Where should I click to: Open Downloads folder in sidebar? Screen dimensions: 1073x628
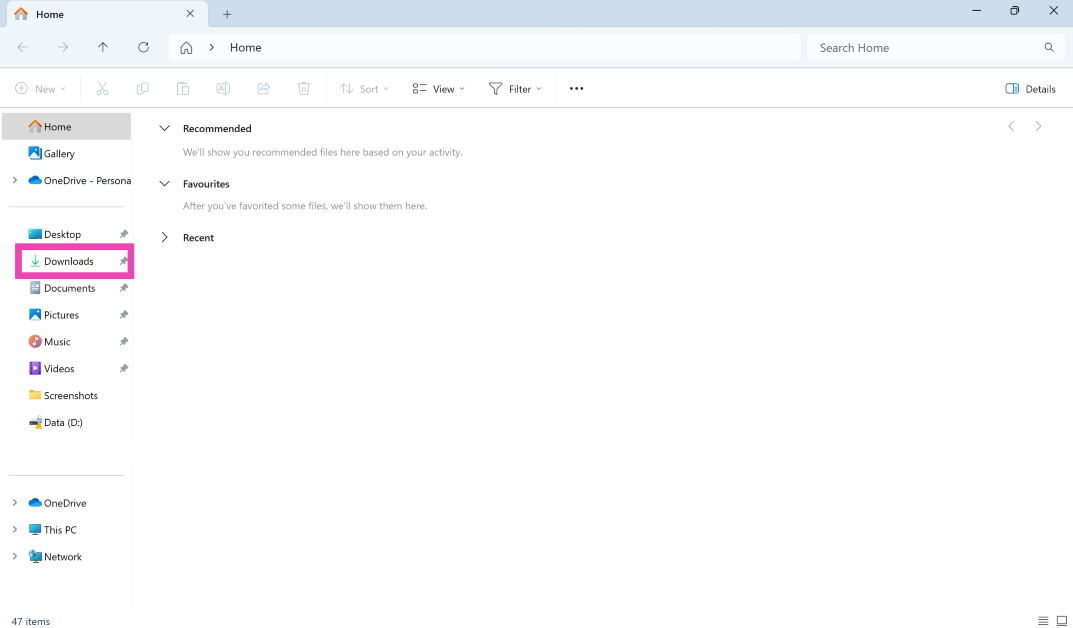(68, 261)
